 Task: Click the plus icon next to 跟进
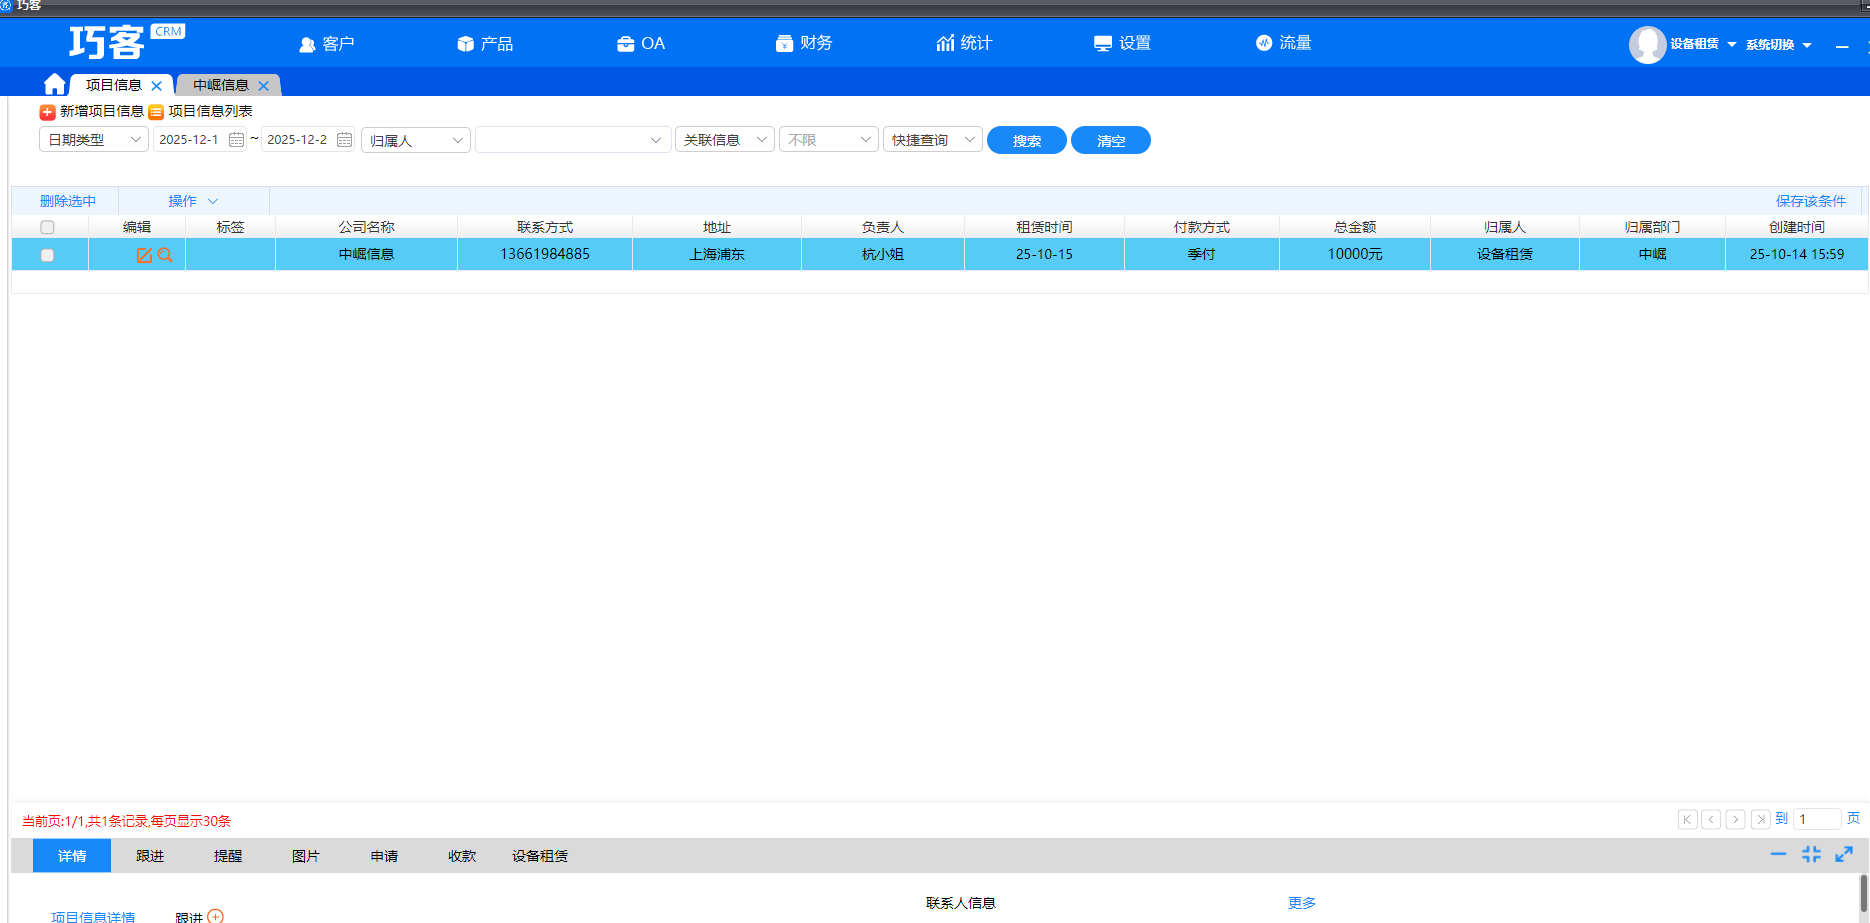pos(215,915)
